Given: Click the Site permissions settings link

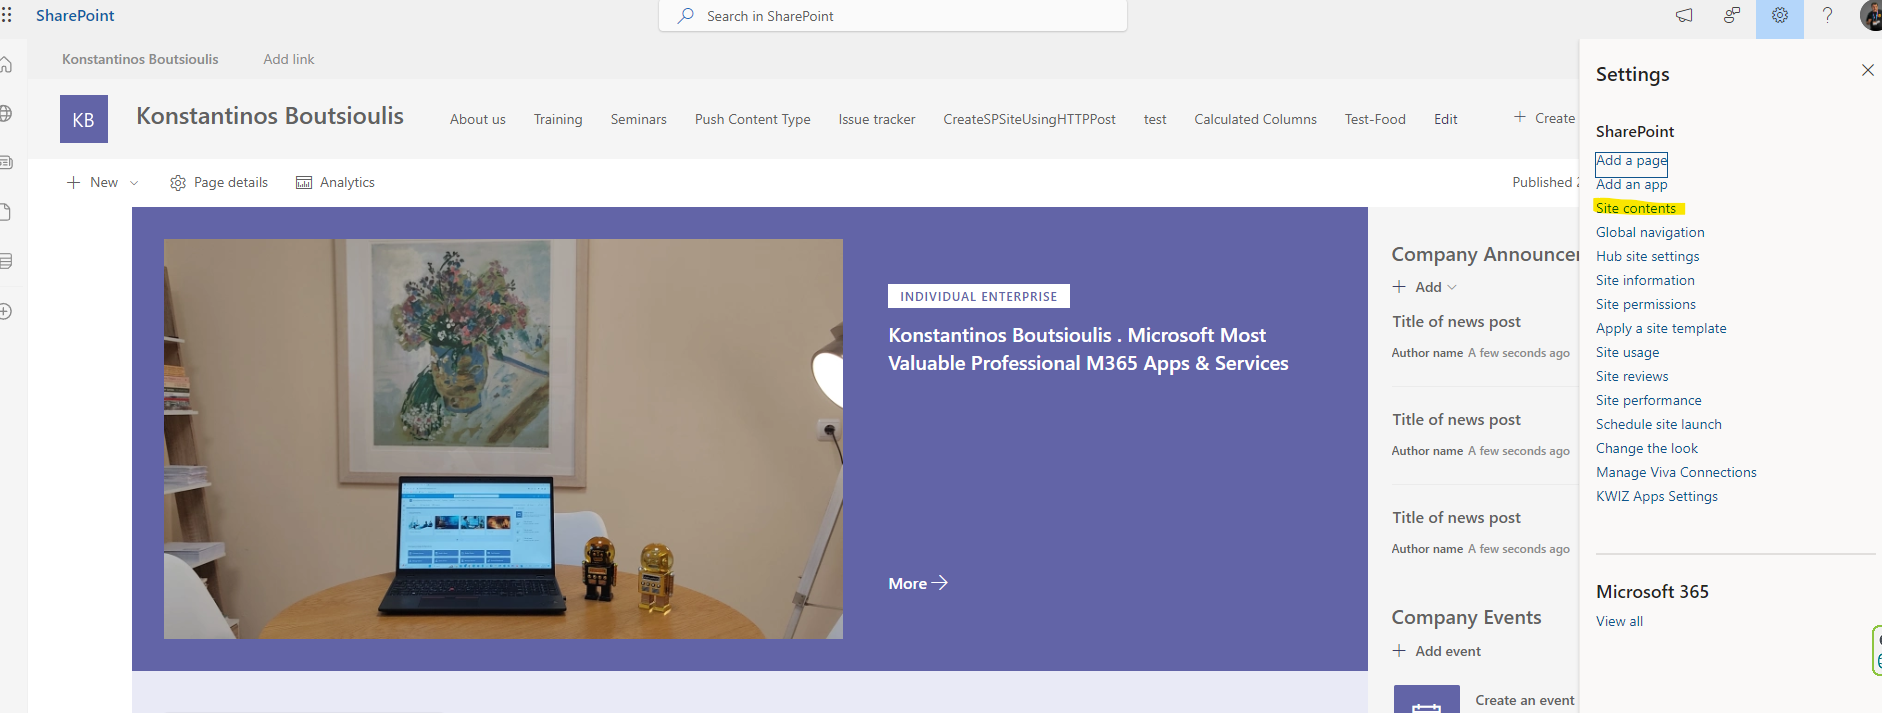Looking at the screenshot, I should click(x=1645, y=304).
